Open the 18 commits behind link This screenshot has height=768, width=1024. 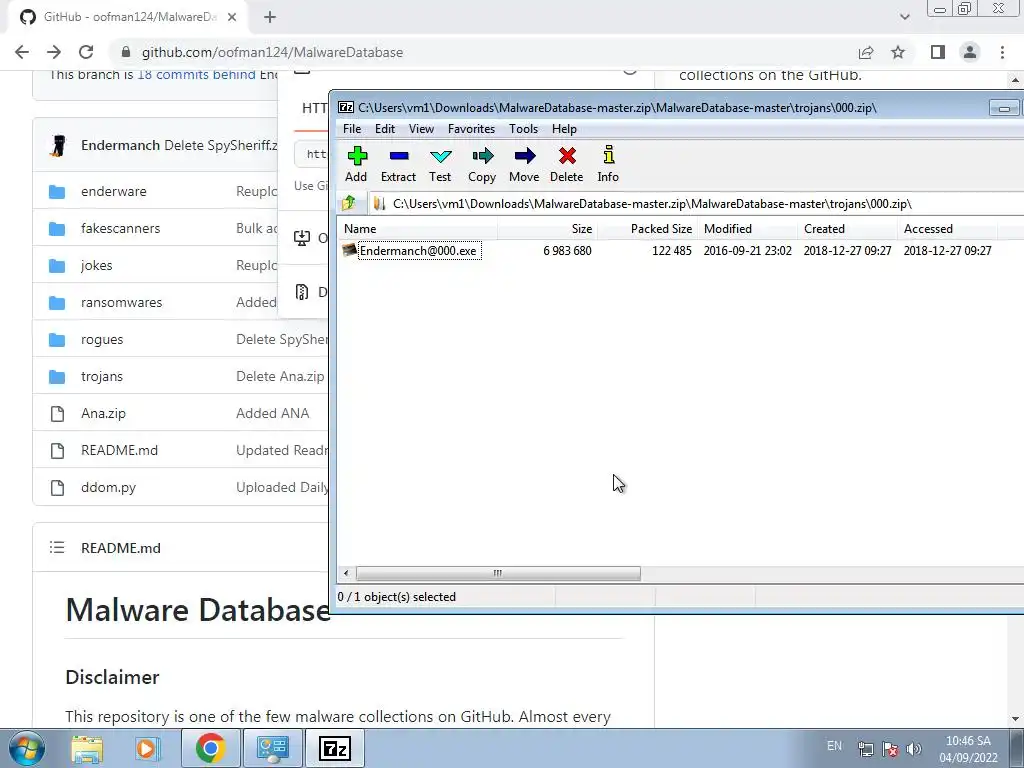click(x=196, y=74)
